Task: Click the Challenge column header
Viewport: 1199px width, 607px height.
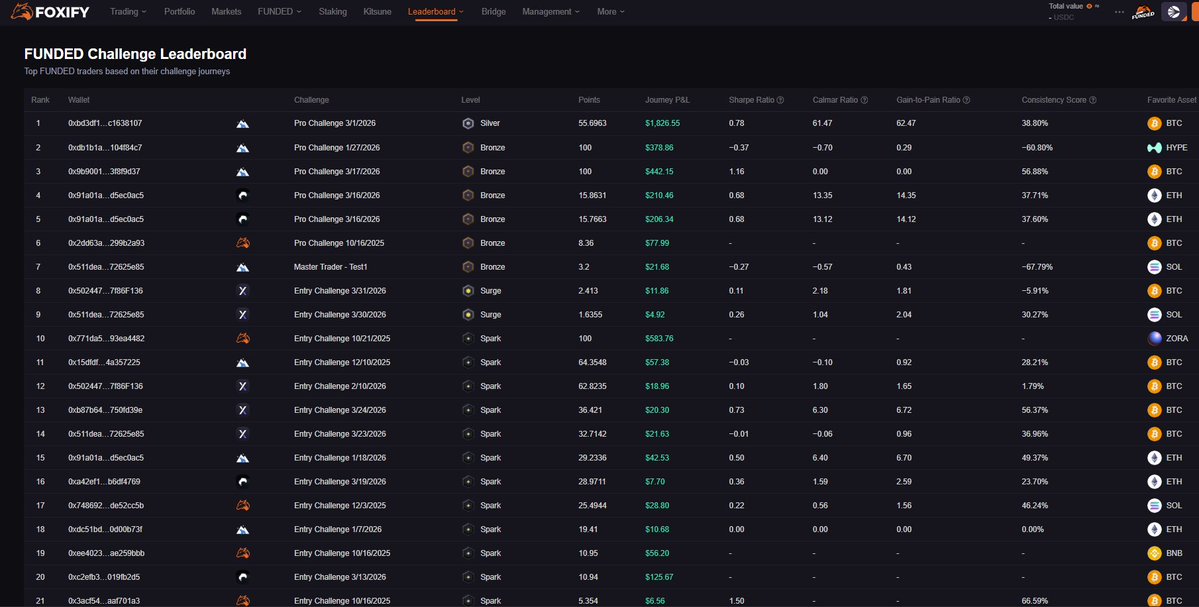Action: (311, 100)
